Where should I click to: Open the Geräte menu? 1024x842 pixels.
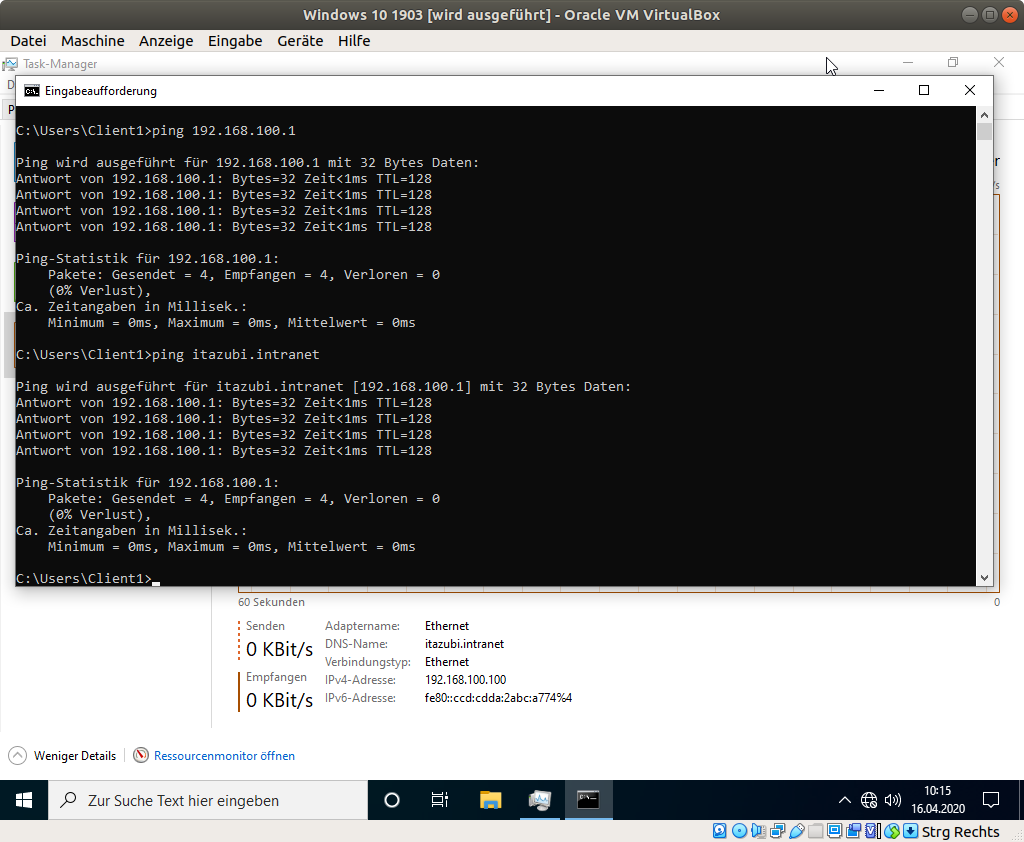(300, 40)
